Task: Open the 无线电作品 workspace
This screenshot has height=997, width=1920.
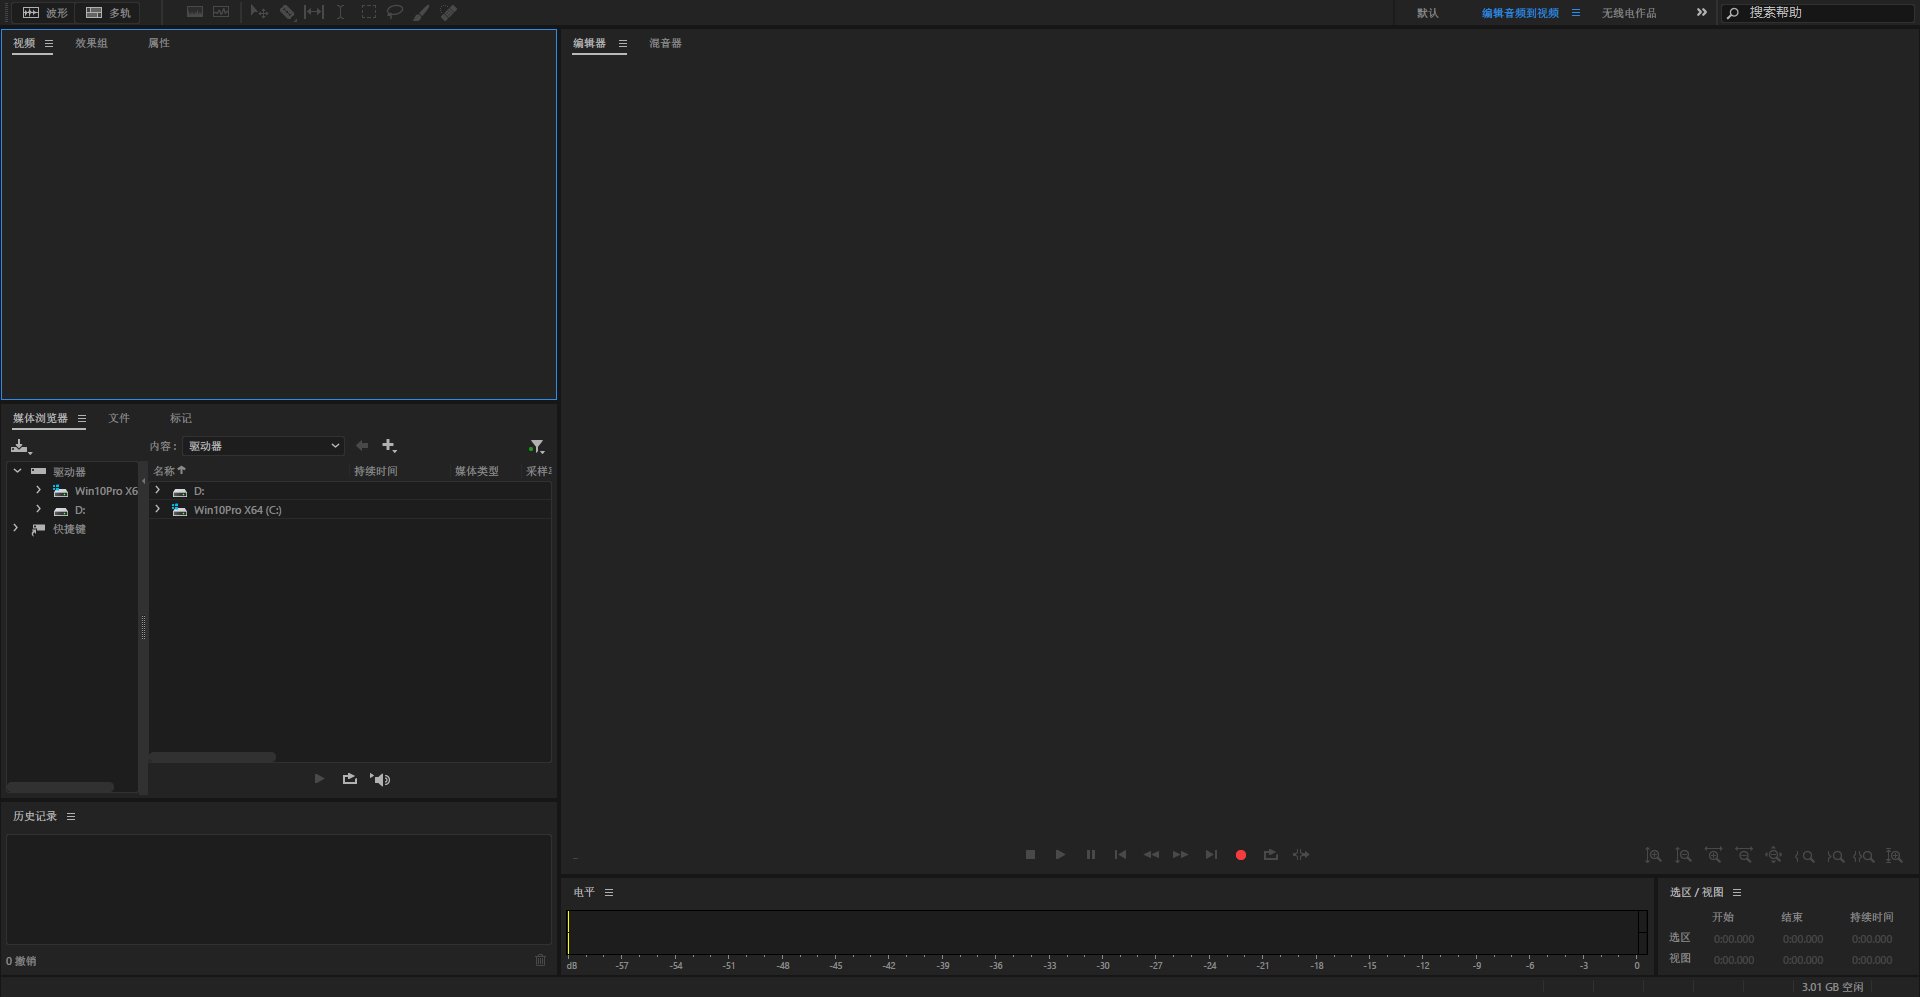Action: (1631, 13)
